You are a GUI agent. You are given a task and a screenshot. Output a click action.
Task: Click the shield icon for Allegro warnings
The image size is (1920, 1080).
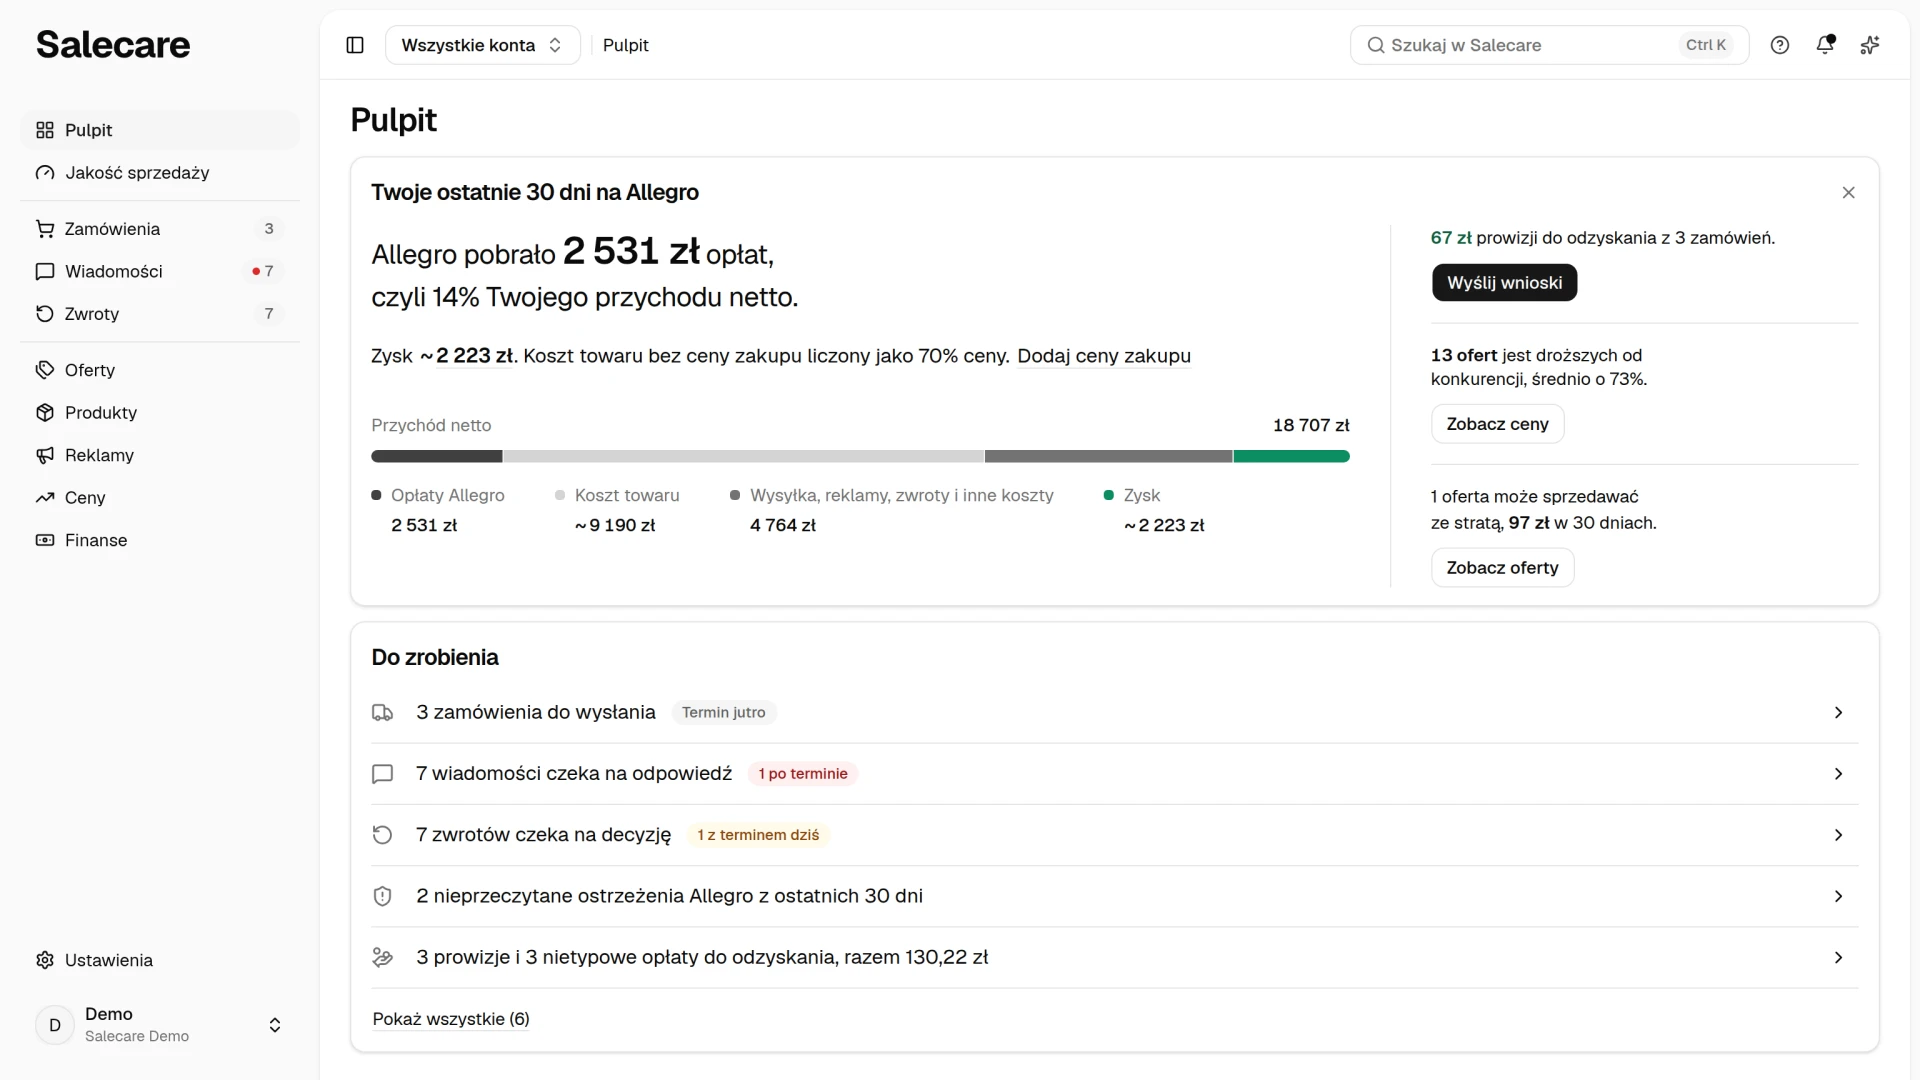382,896
